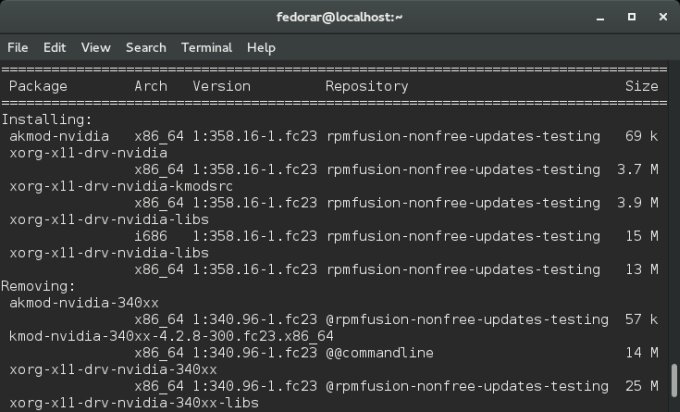Viewport: 680px width, 412px height.
Task: Open the View menu
Action: click(x=96, y=47)
